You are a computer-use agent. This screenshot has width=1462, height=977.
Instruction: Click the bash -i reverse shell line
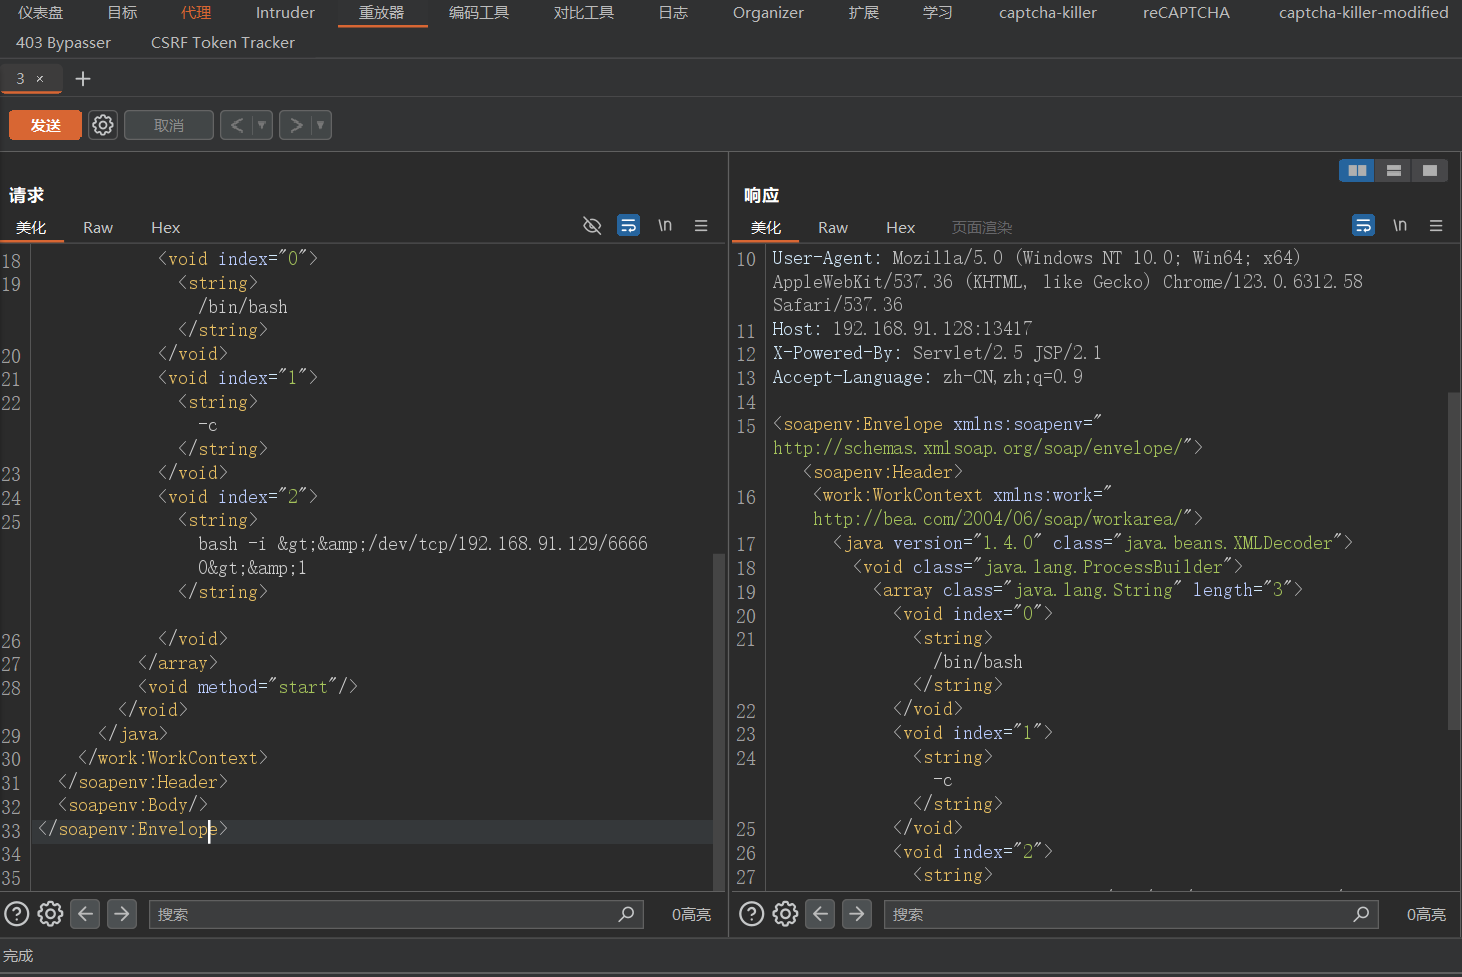click(x=423, y=544)
